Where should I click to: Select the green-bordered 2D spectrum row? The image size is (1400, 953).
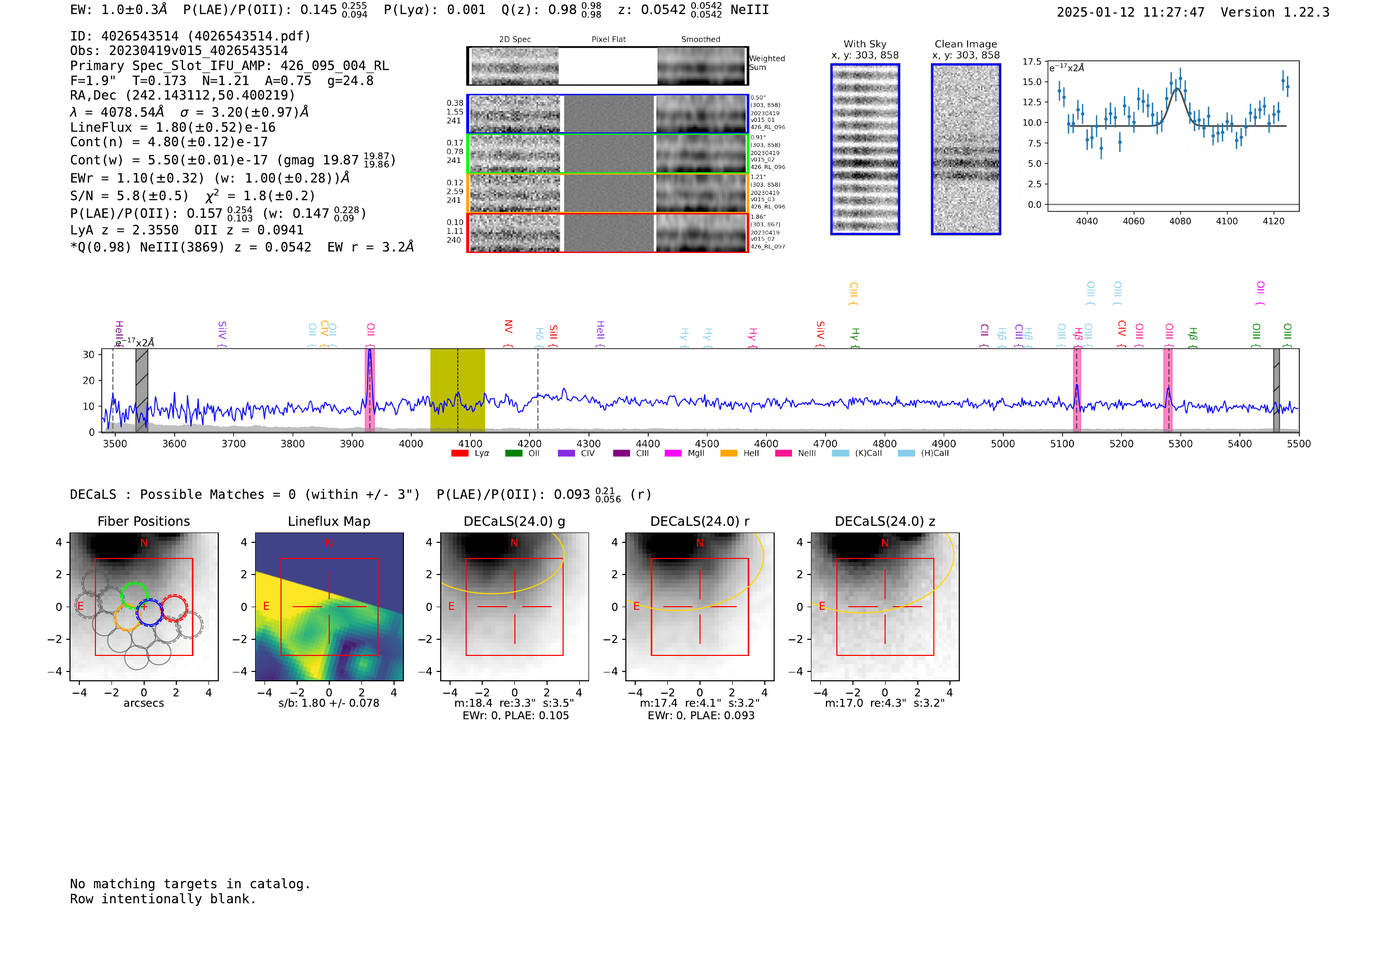(x=607, y=154)
